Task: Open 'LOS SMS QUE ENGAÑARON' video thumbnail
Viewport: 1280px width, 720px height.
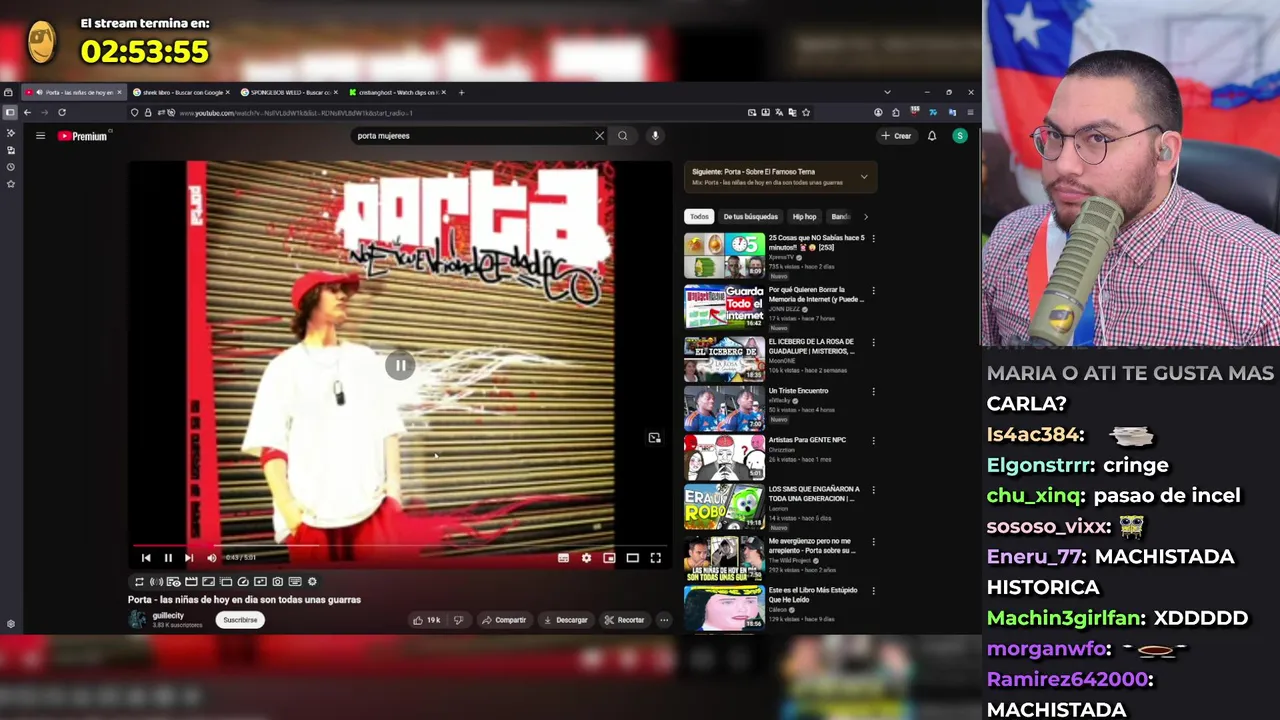Action: pos(724,507)
